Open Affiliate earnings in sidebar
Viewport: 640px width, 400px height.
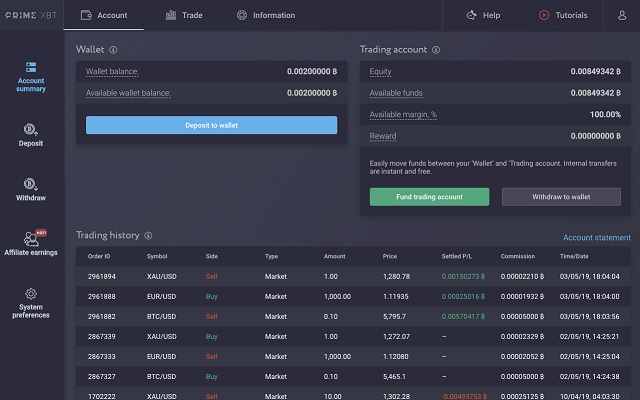pos(30,243)
